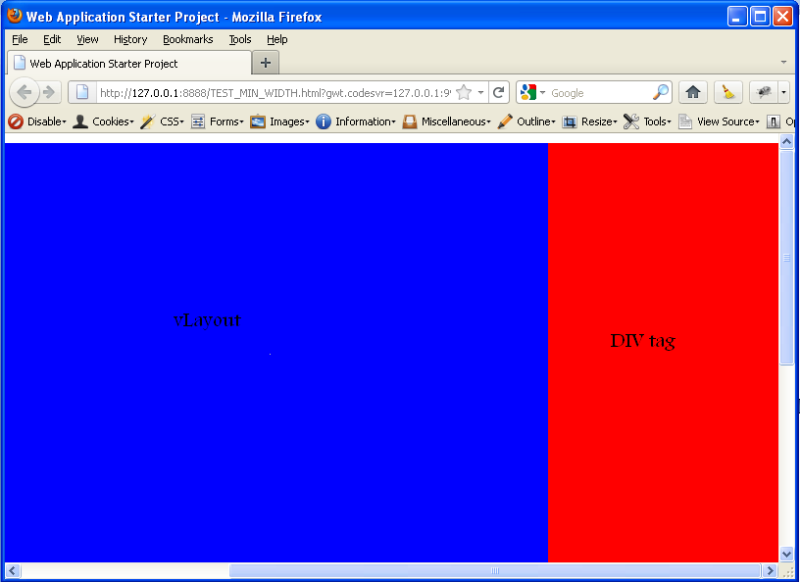Open the Disable dropdown in developer toolbar

click(38, 122)
